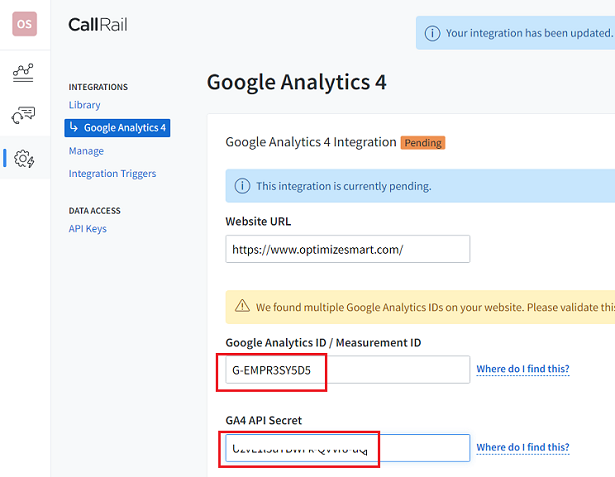Open the communications headset icon
Screen dimensions: 615x477
(x=24, y=115)
